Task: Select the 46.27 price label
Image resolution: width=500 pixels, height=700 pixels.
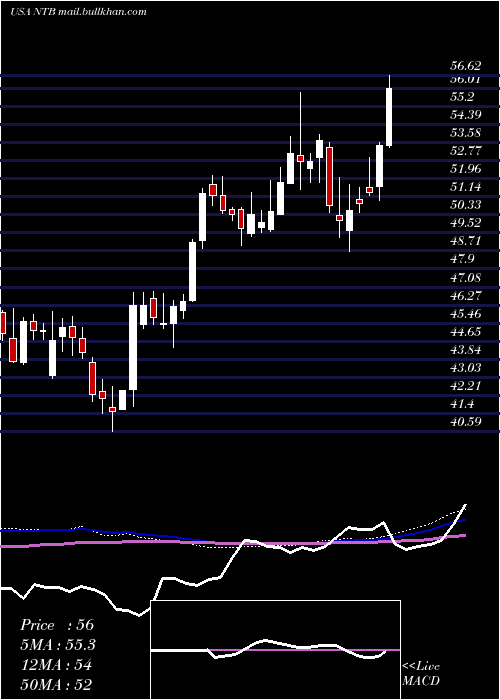Action: 465,296
